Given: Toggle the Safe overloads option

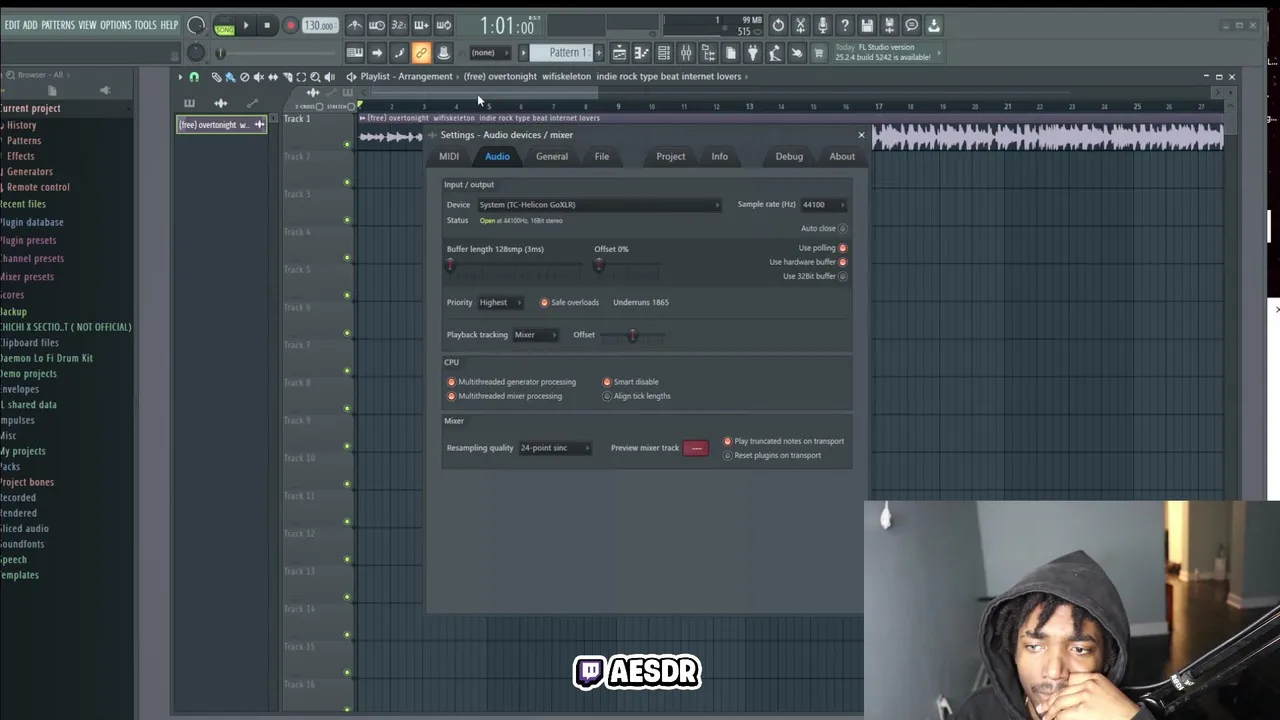Looking at the screenshot, I should [x=544, y=302].
